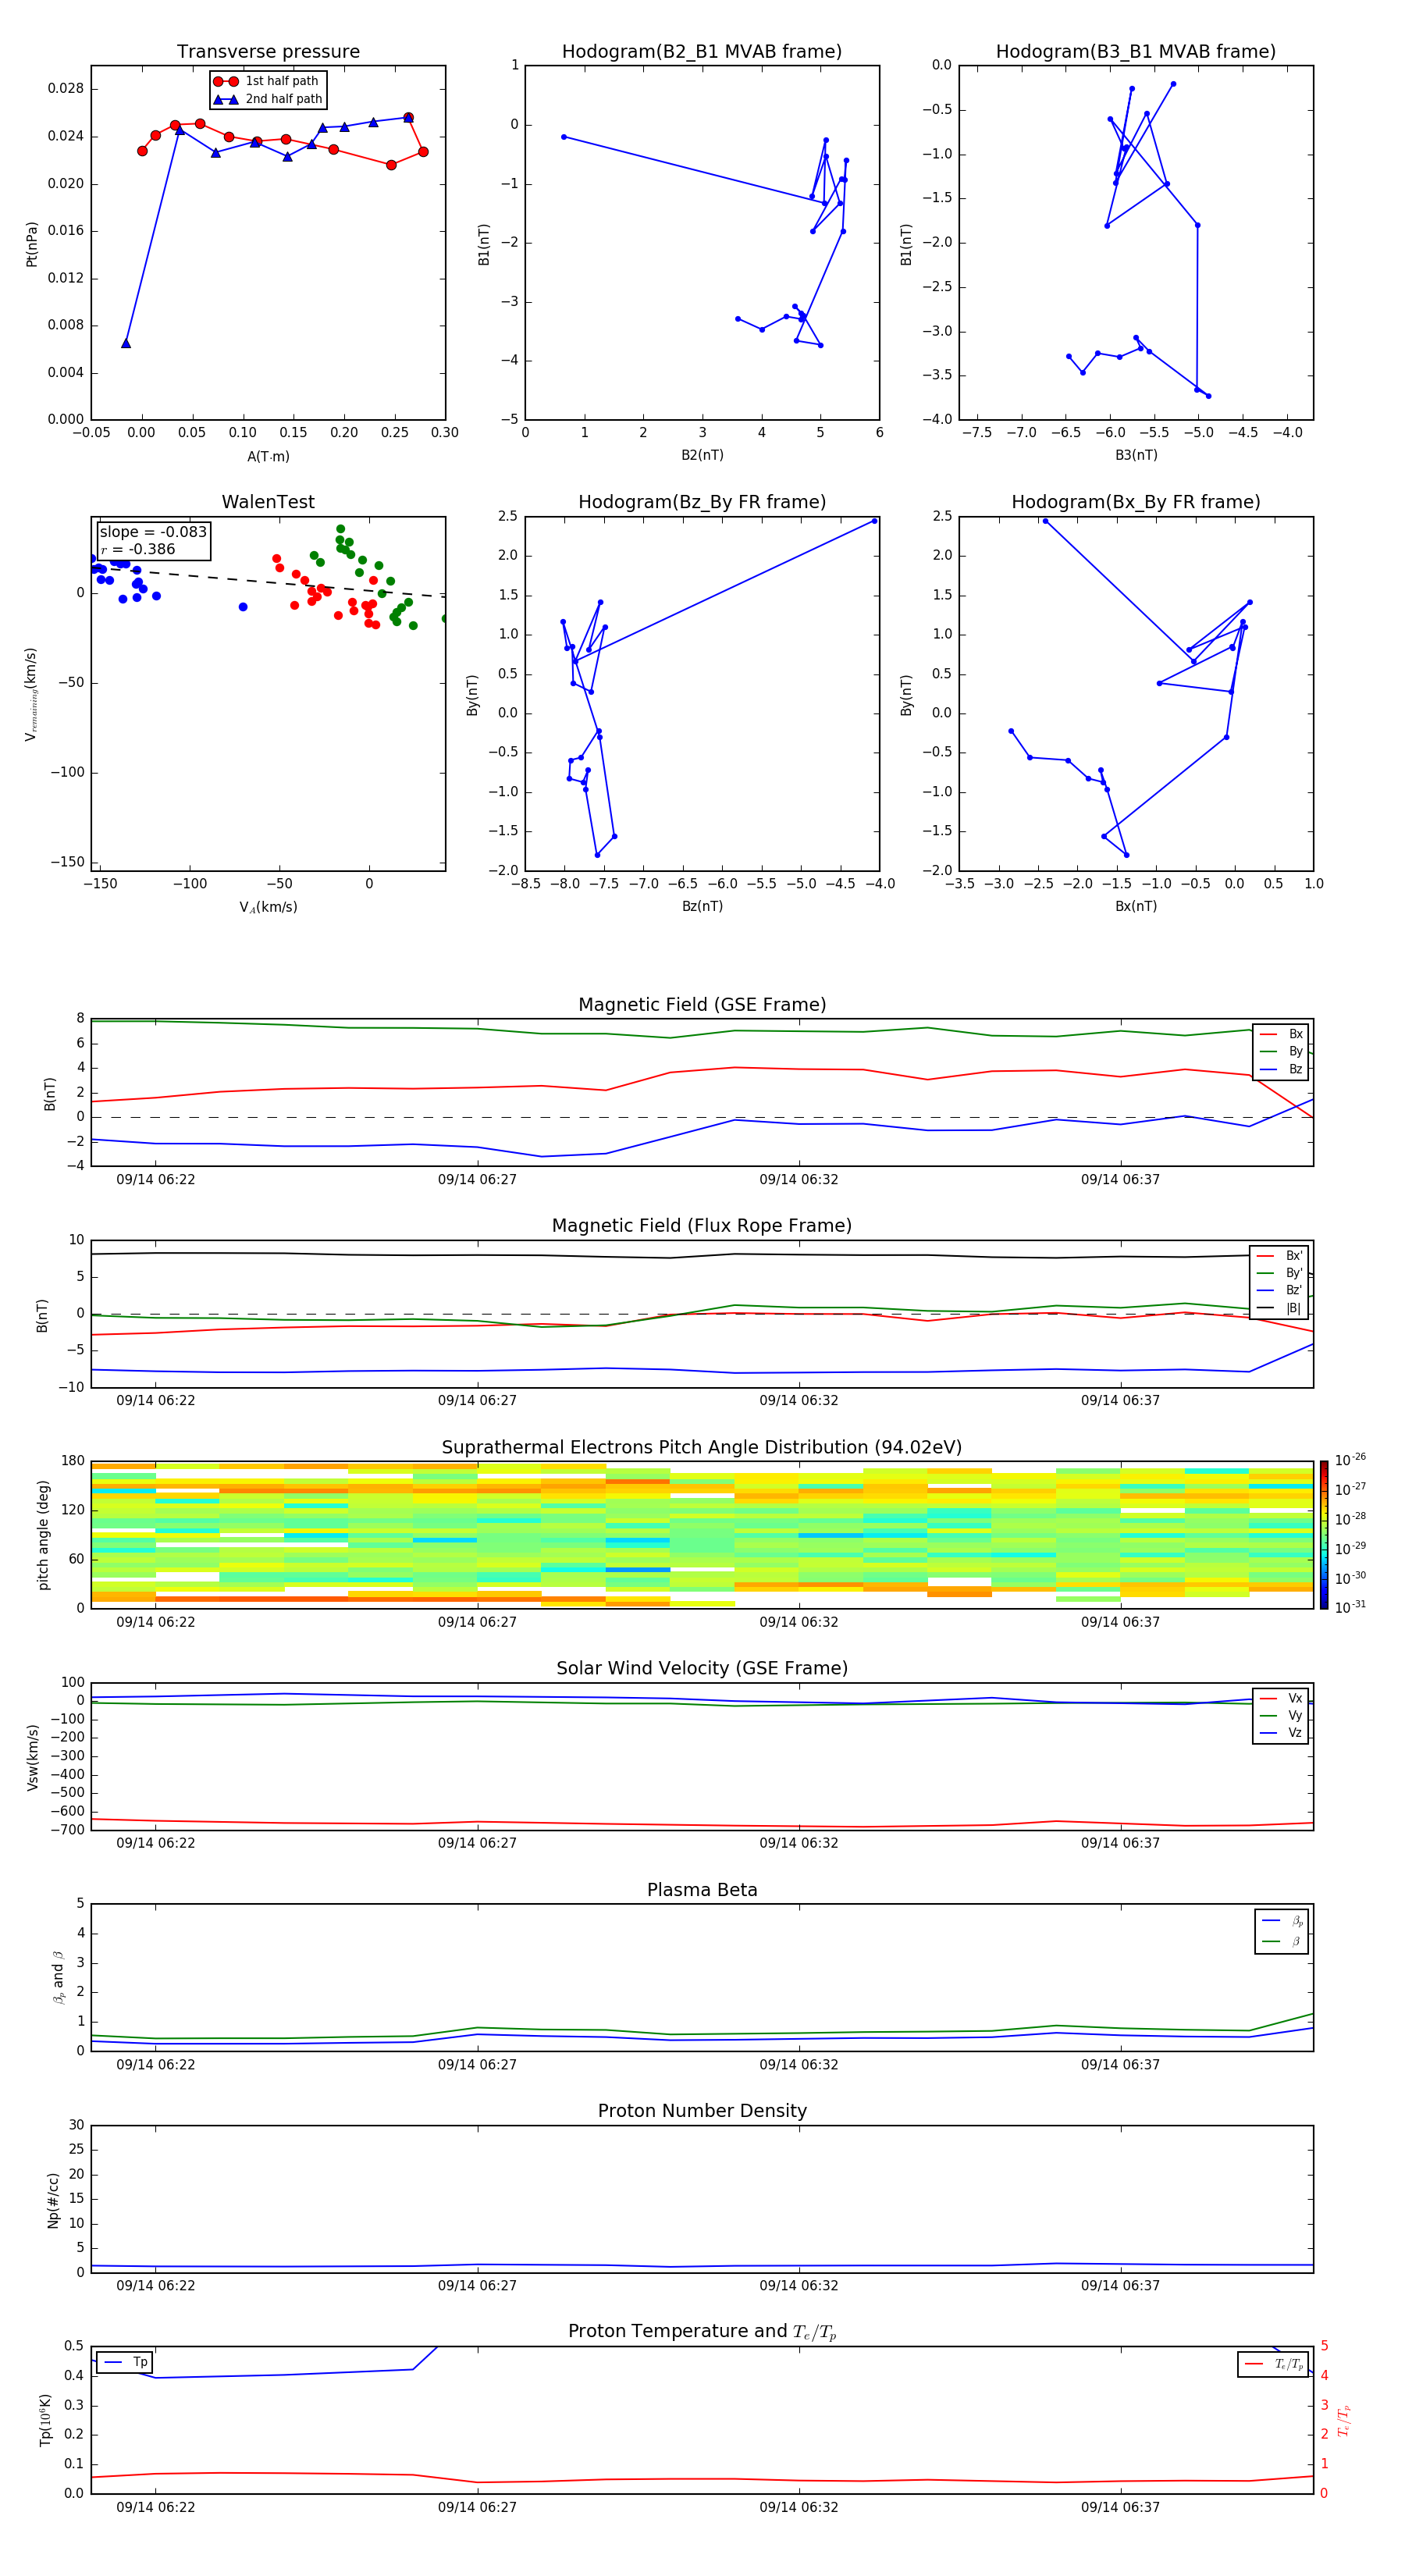Click the Te/Tp legend box
The width and height of the screenshot is (1405, 2576).
1273,2365
